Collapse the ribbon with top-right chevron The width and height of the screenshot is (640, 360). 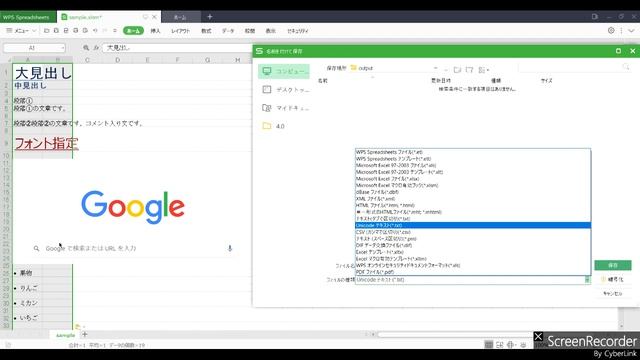[x=631, y=31]
